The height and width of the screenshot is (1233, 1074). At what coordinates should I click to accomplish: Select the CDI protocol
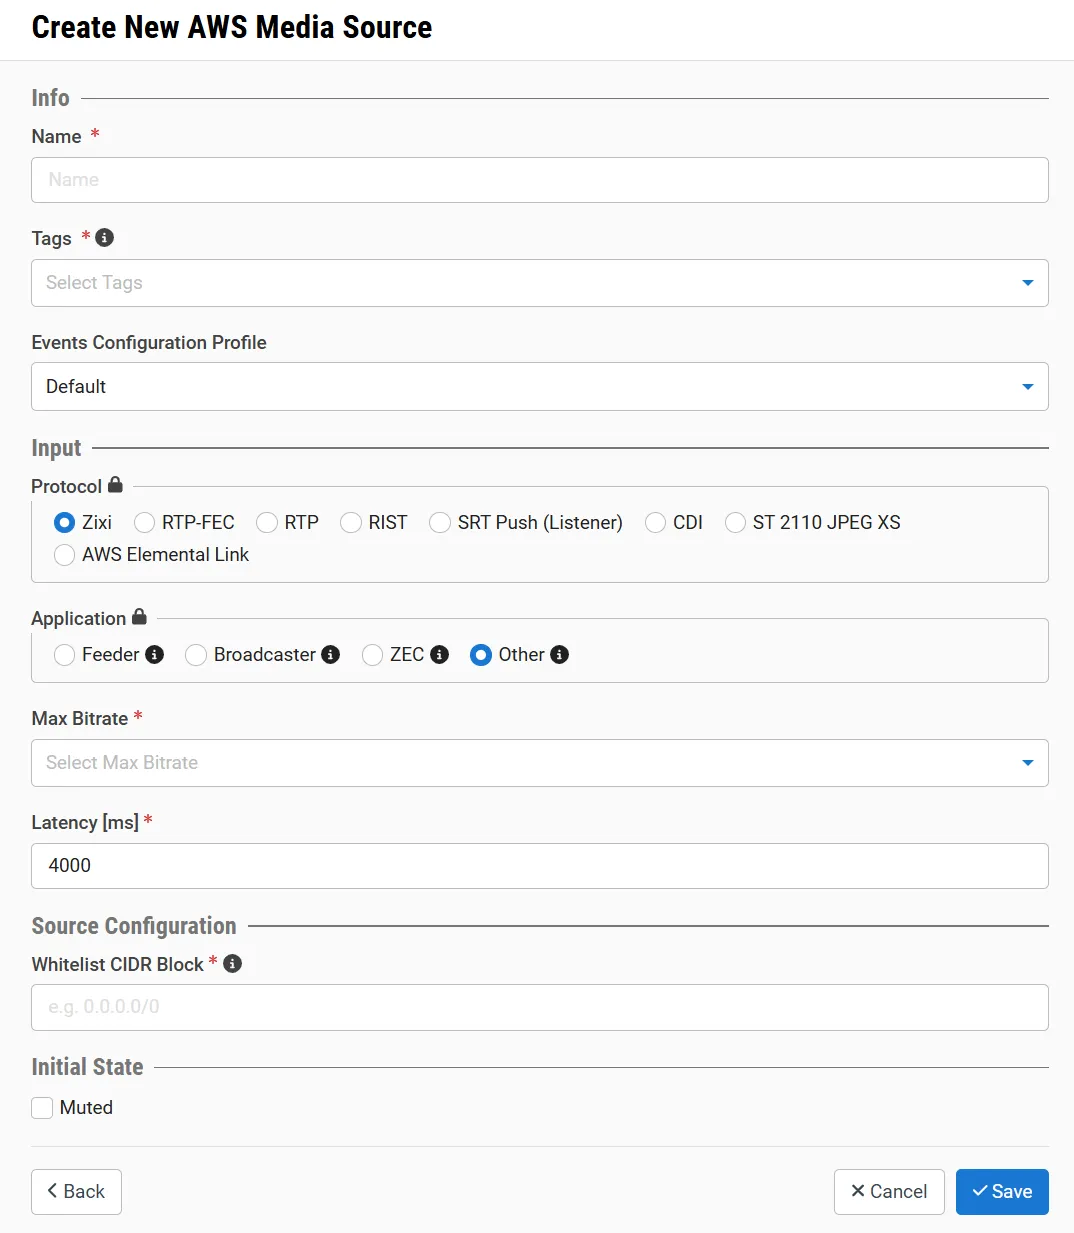[x=656, y=523]
